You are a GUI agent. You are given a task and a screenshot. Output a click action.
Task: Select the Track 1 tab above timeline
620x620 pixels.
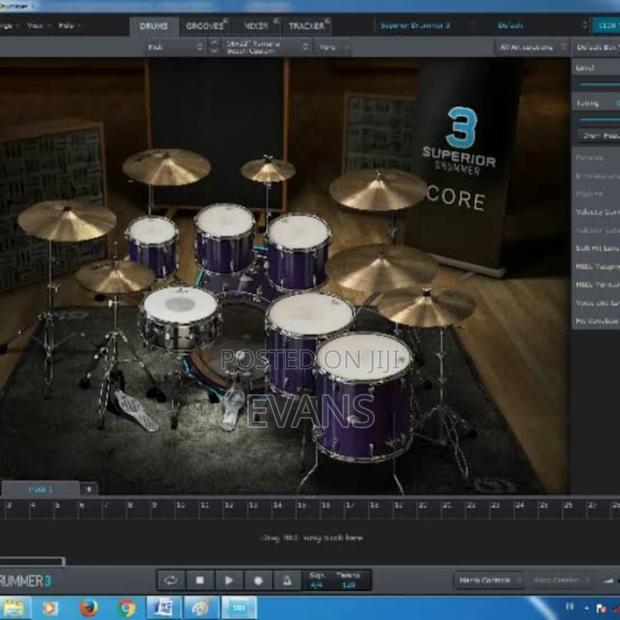40,489
